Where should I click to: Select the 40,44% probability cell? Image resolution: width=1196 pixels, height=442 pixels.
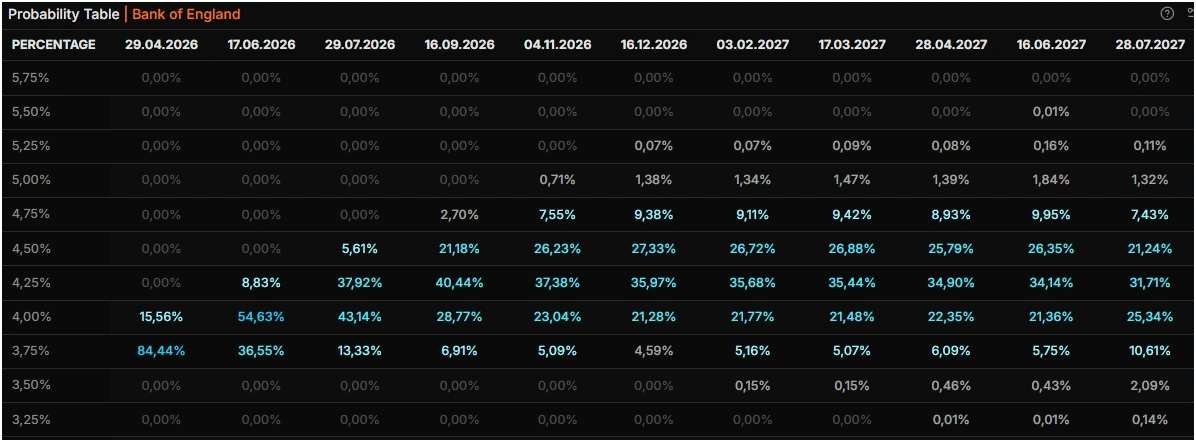(459, 283)
